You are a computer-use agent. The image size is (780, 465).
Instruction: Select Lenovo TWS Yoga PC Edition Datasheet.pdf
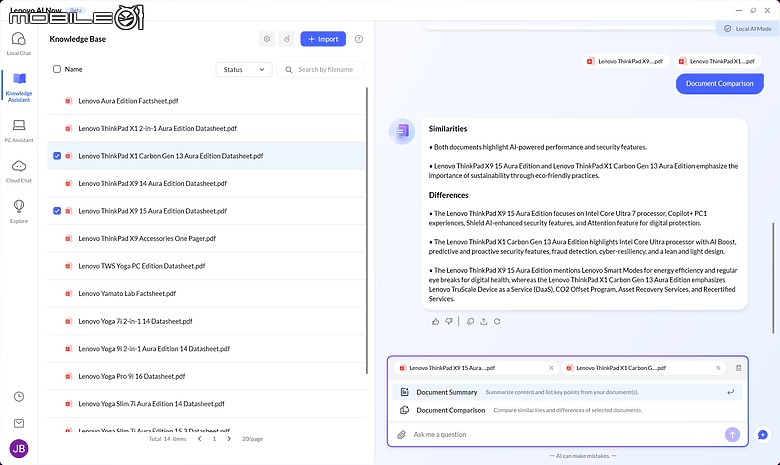tap(206, 266)
